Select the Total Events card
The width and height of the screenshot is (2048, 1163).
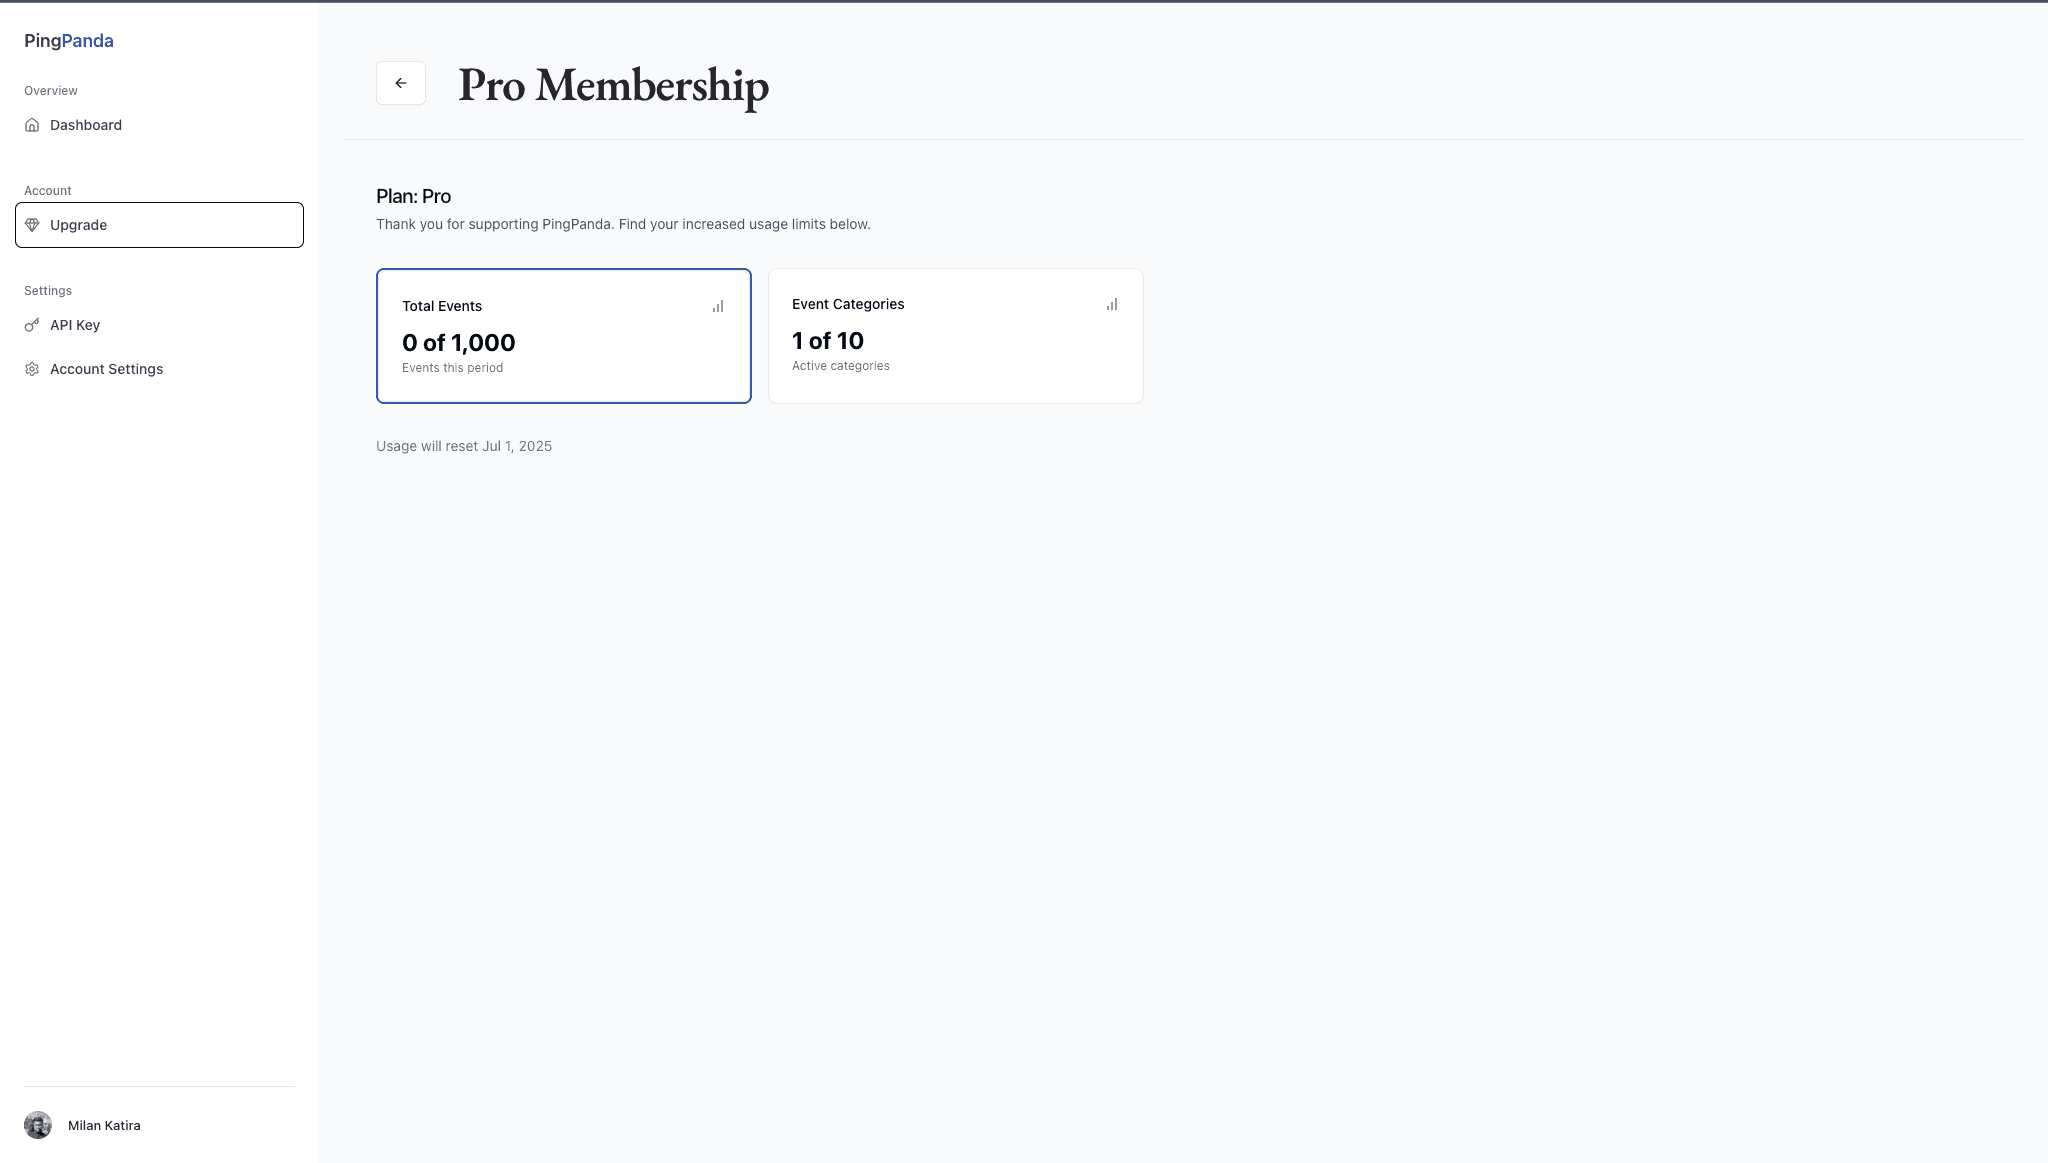point(564,336)
